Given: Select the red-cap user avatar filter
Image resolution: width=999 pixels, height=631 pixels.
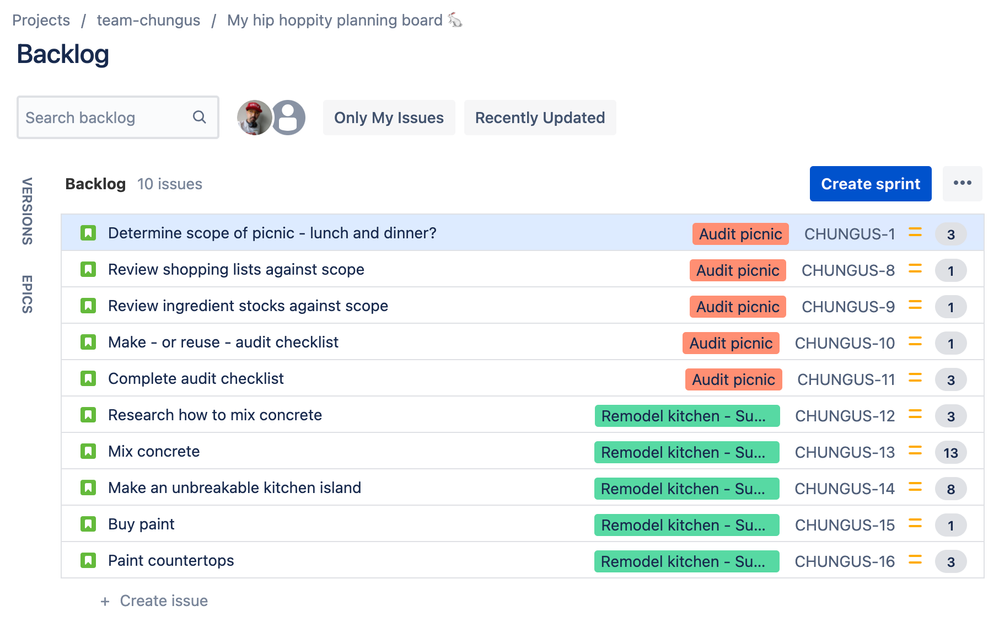Looking at the screenshot, I should pos(255,117).
